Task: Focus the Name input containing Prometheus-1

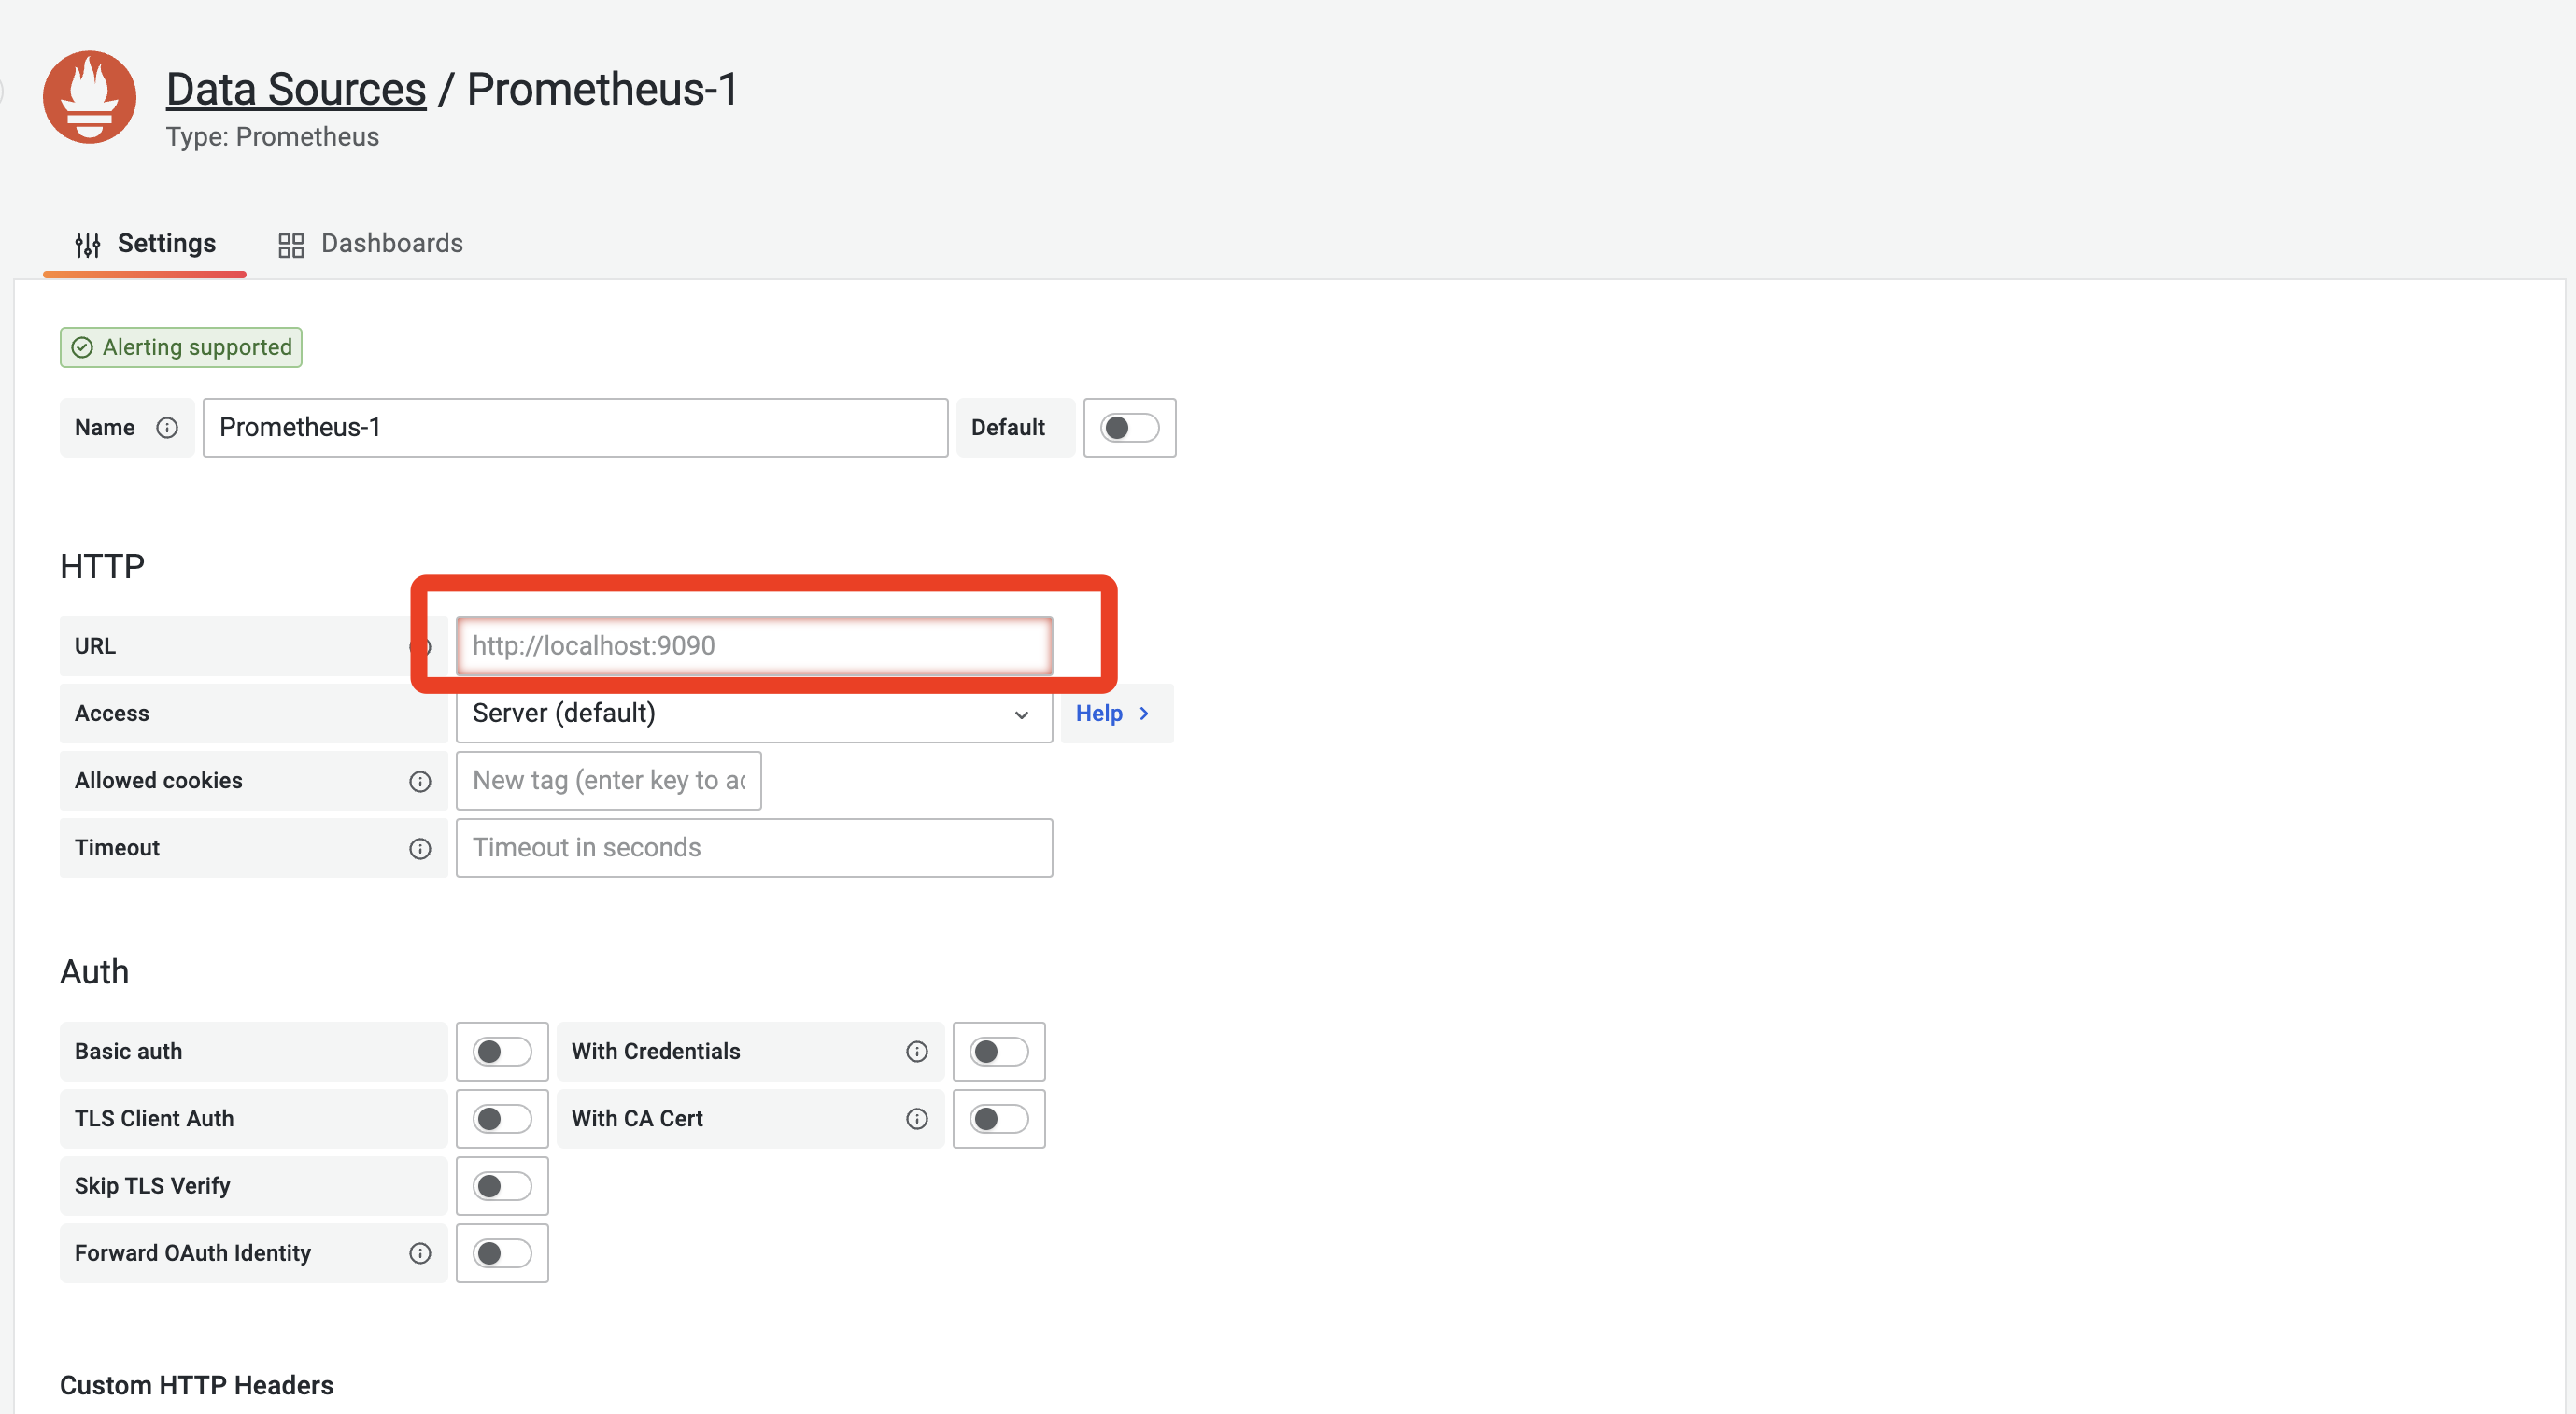Action: (x=575, y=428)
